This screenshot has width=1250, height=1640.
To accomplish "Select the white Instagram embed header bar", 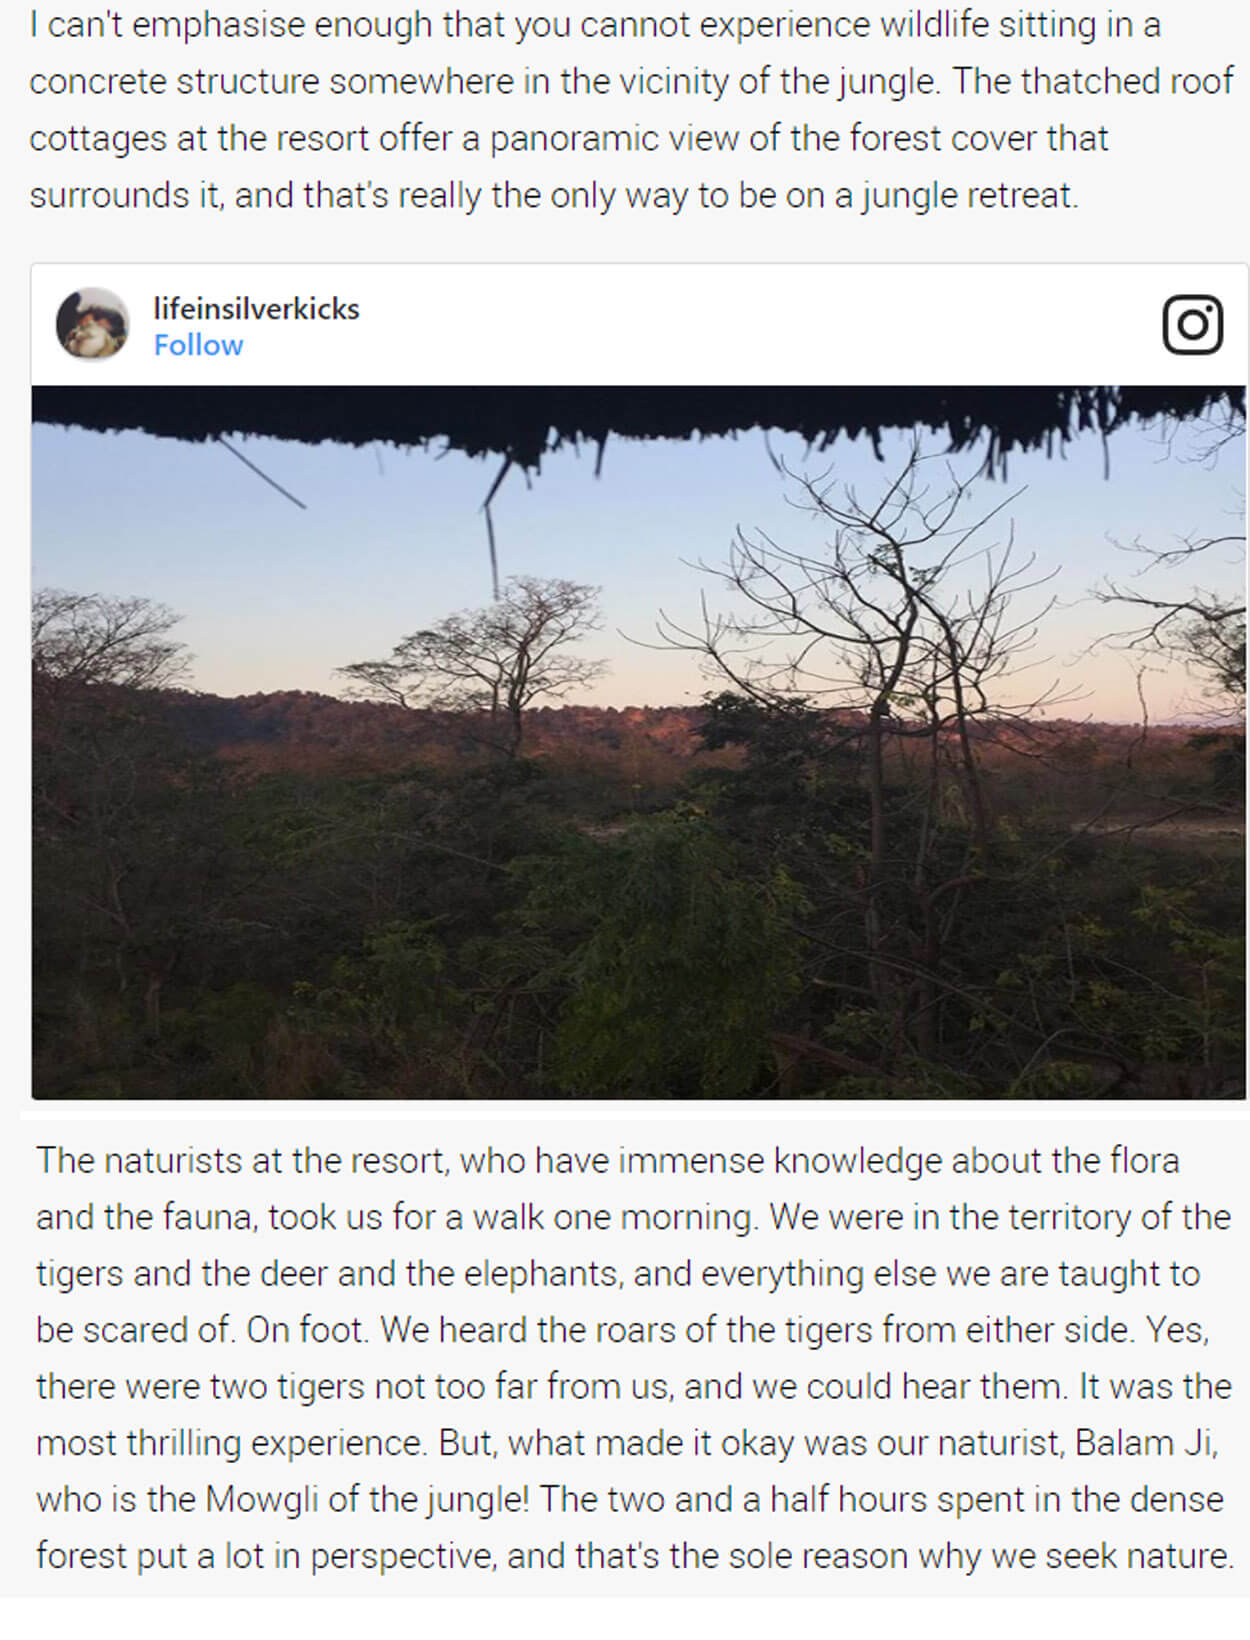I will 638,325.
